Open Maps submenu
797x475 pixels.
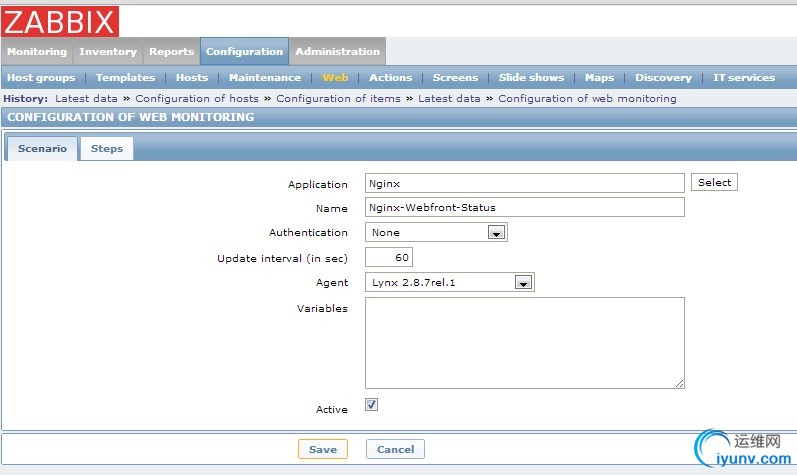(x=599, y=78)
